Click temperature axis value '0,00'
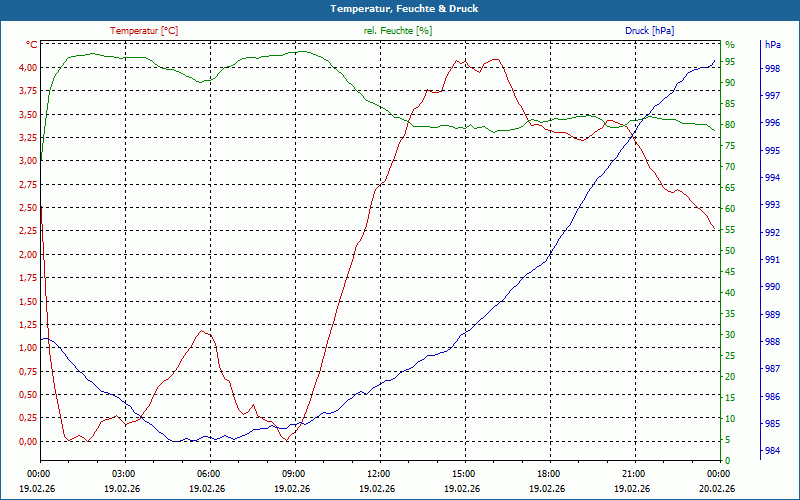Viewport: 800px width, 500px height. (28, 441)
